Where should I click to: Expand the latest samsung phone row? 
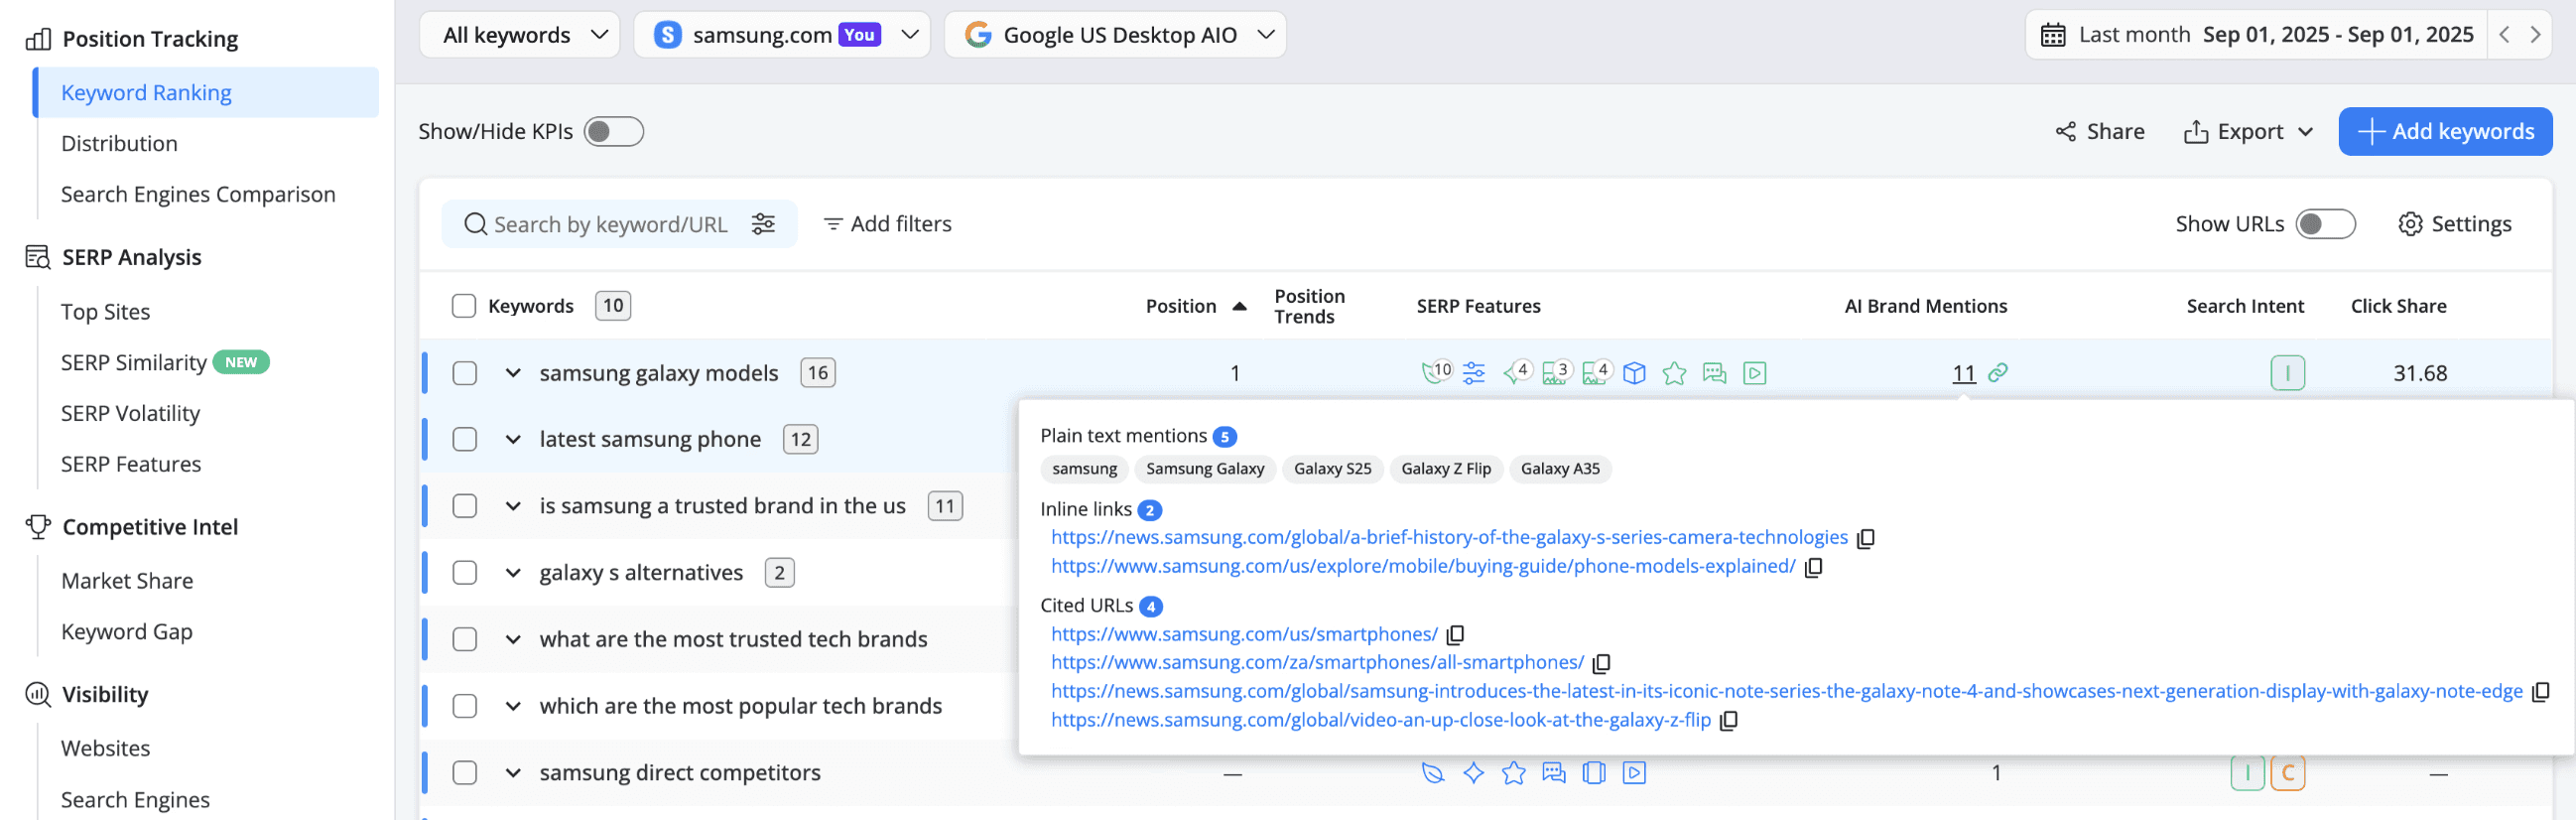[x=513, y=439]
